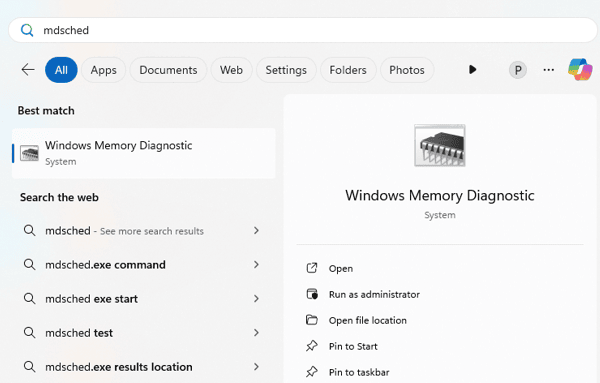600x383 pixels.
Task: Click the Copilot icon in search panel
Action: (x=580, y=70)
